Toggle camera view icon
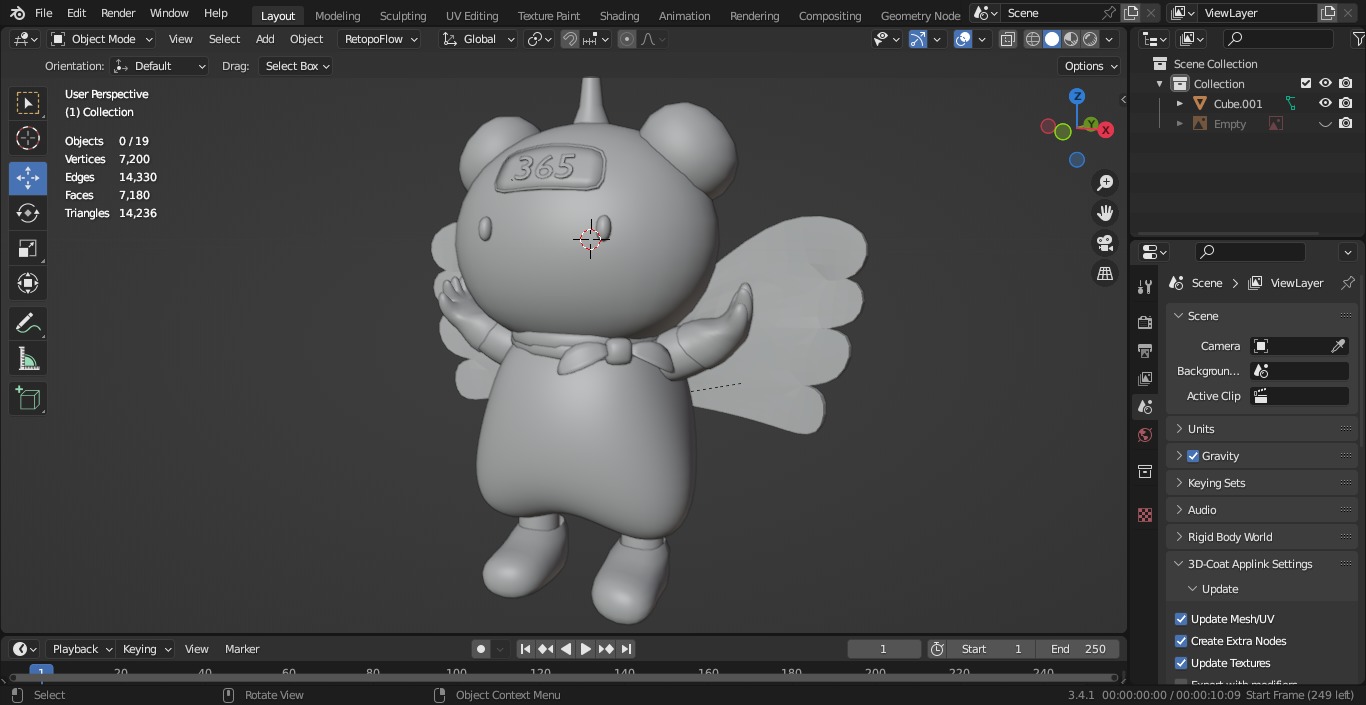 point(1105,243)
